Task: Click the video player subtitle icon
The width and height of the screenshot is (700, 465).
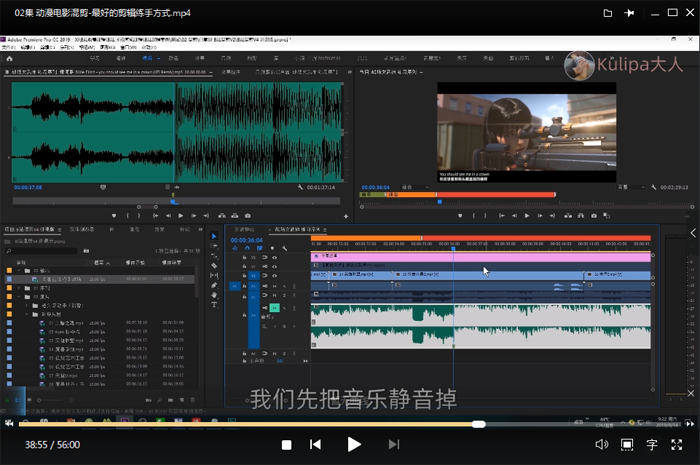Action: 652,444
